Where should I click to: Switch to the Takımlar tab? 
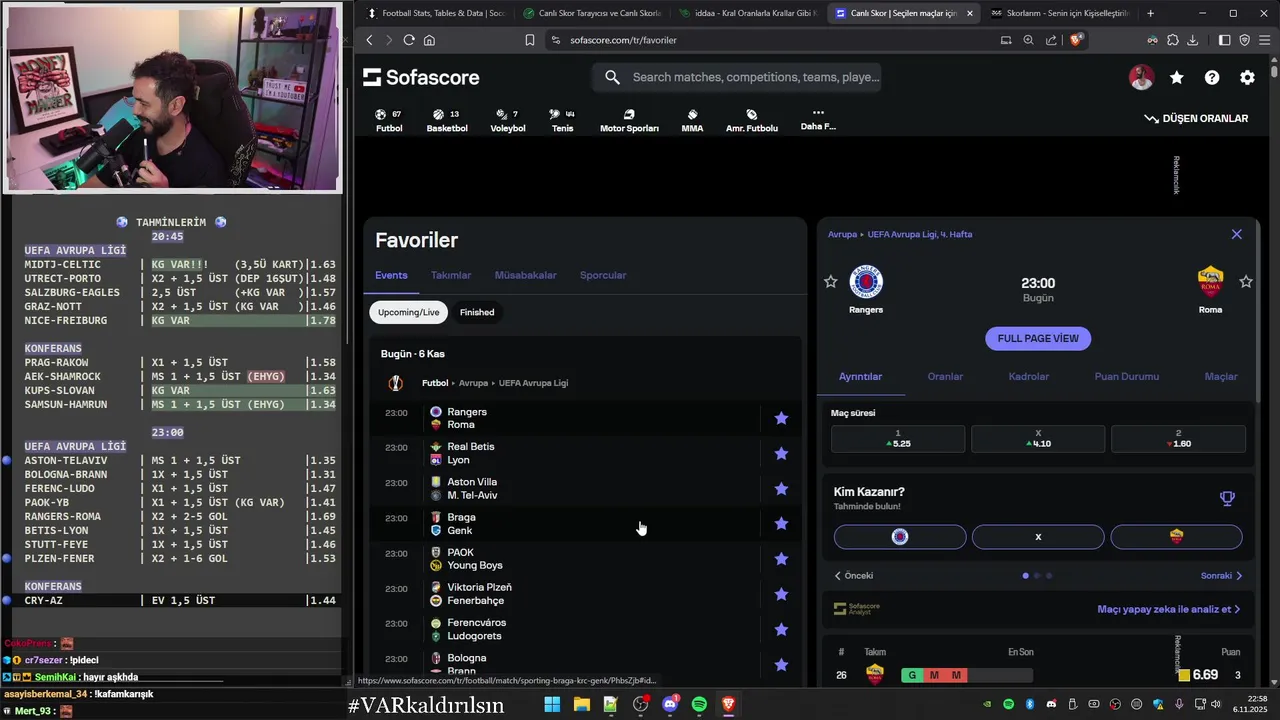pyautogui.click(x=451, y=275)
